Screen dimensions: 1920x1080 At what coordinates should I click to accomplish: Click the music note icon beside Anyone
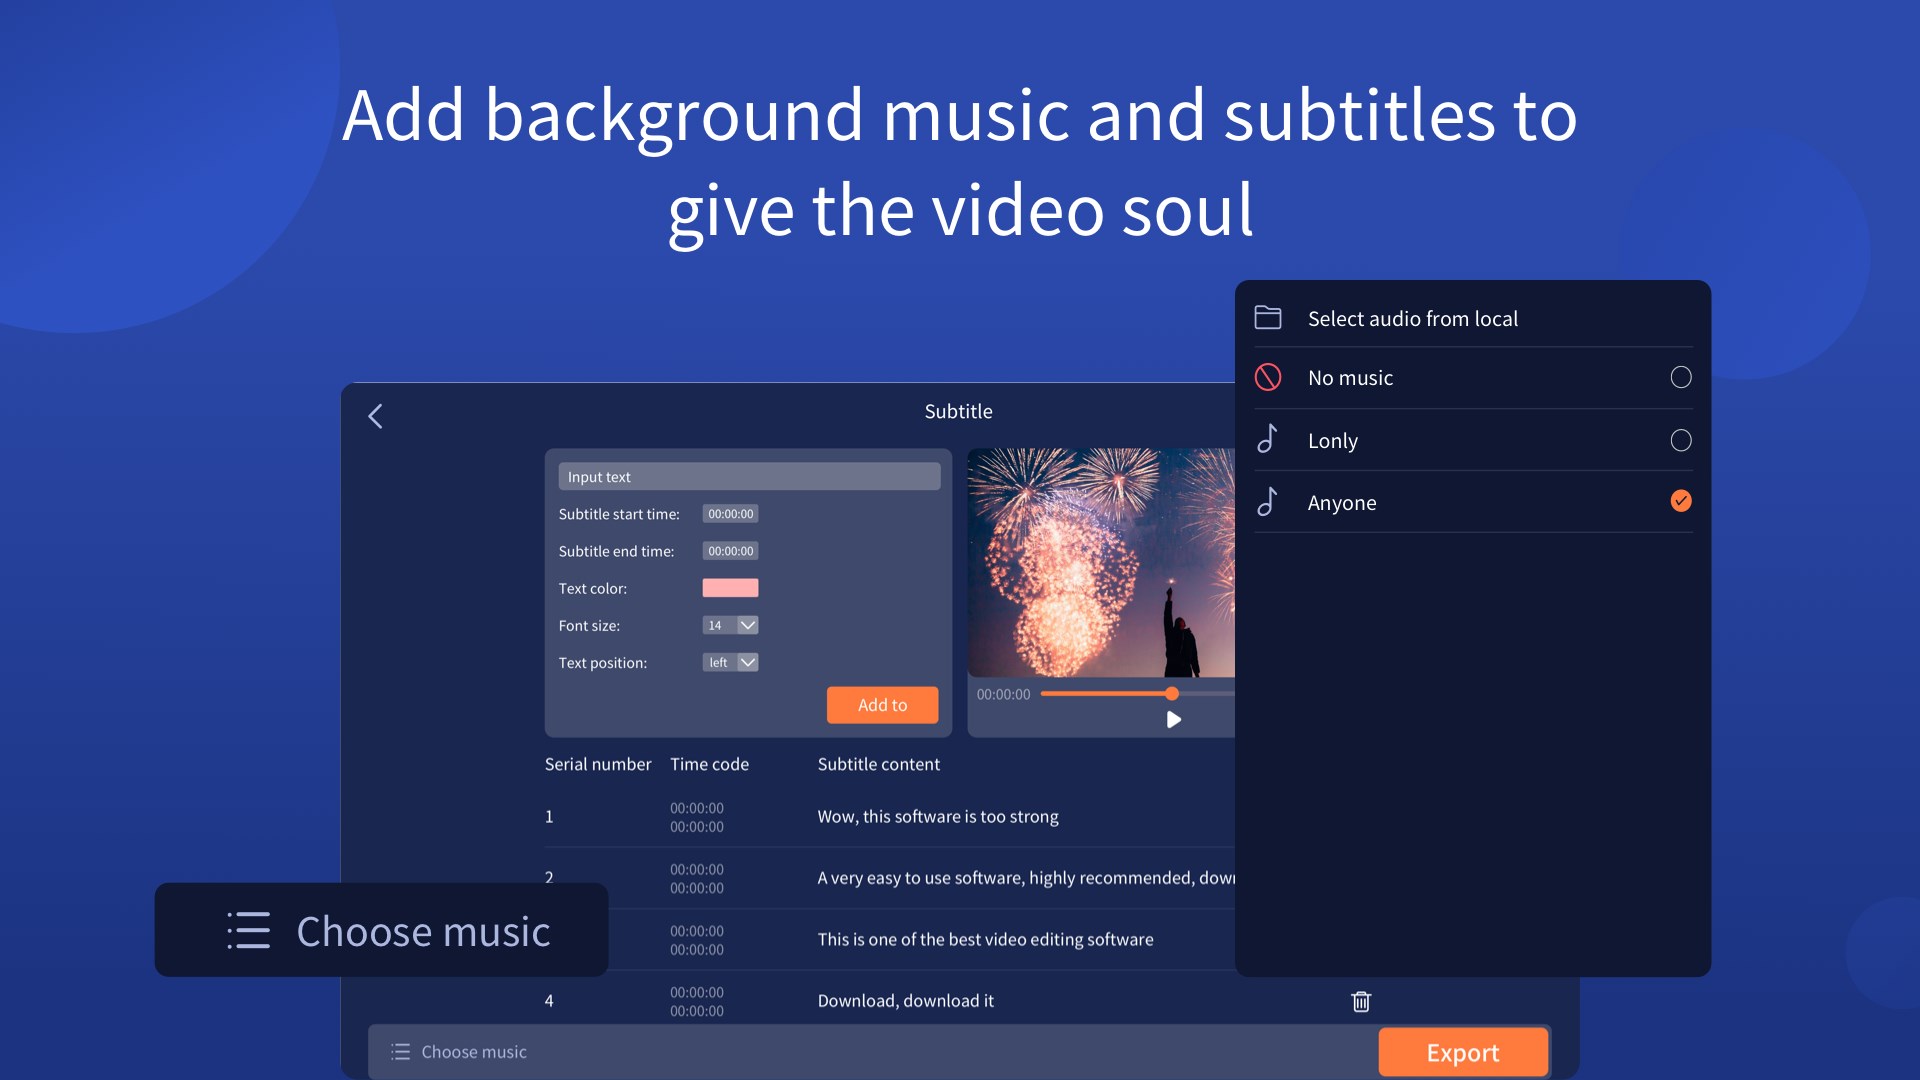pos(1267,501)
